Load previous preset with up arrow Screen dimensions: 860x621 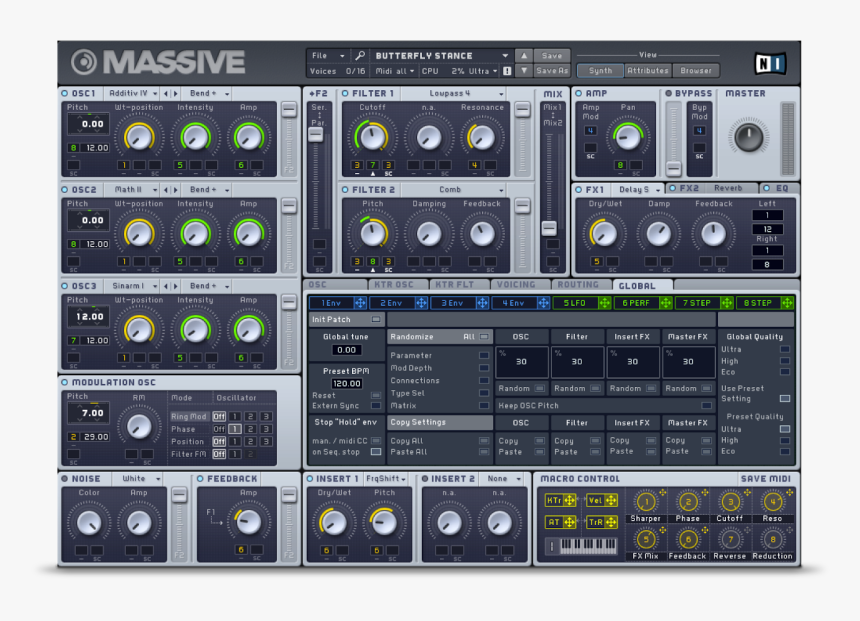click(524, 55)
